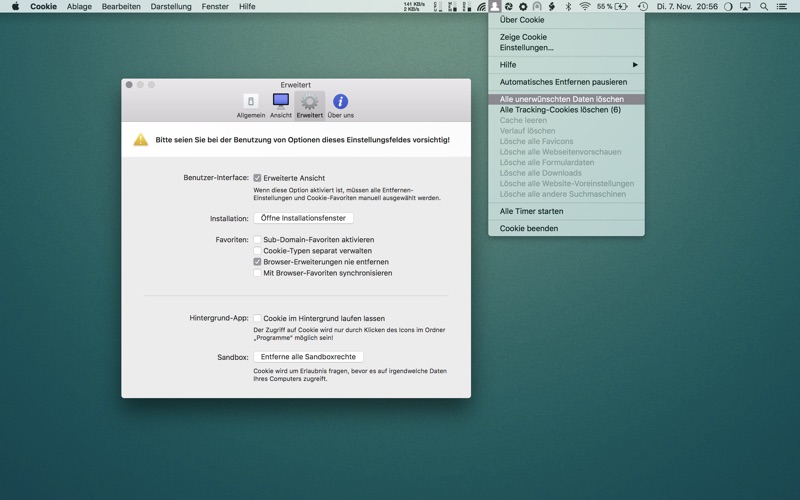Enable Sub-Domain-Favoriten aktivieren
The image size is (800, 500).
(257, 239)
